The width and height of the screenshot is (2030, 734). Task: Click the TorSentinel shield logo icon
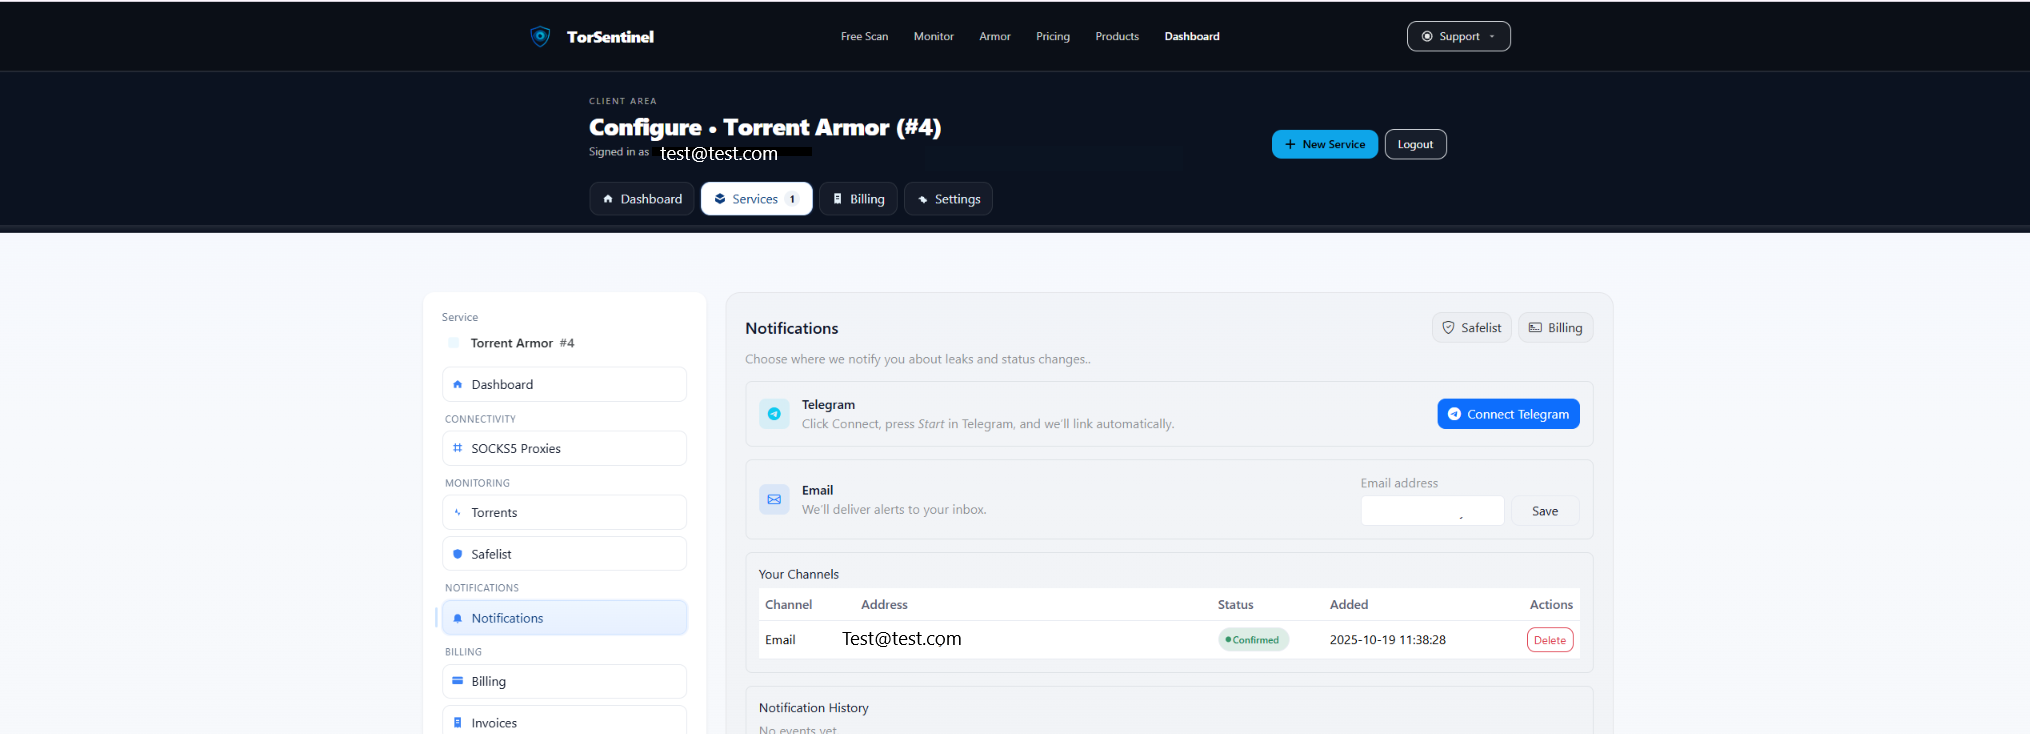[x=540, y=37]
